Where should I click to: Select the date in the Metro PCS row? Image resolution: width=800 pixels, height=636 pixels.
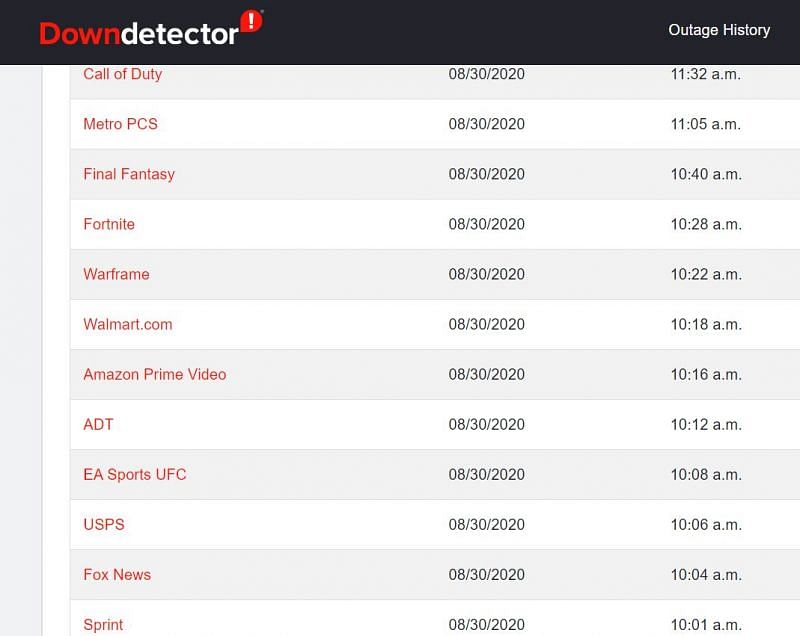(x=487, y=124)
